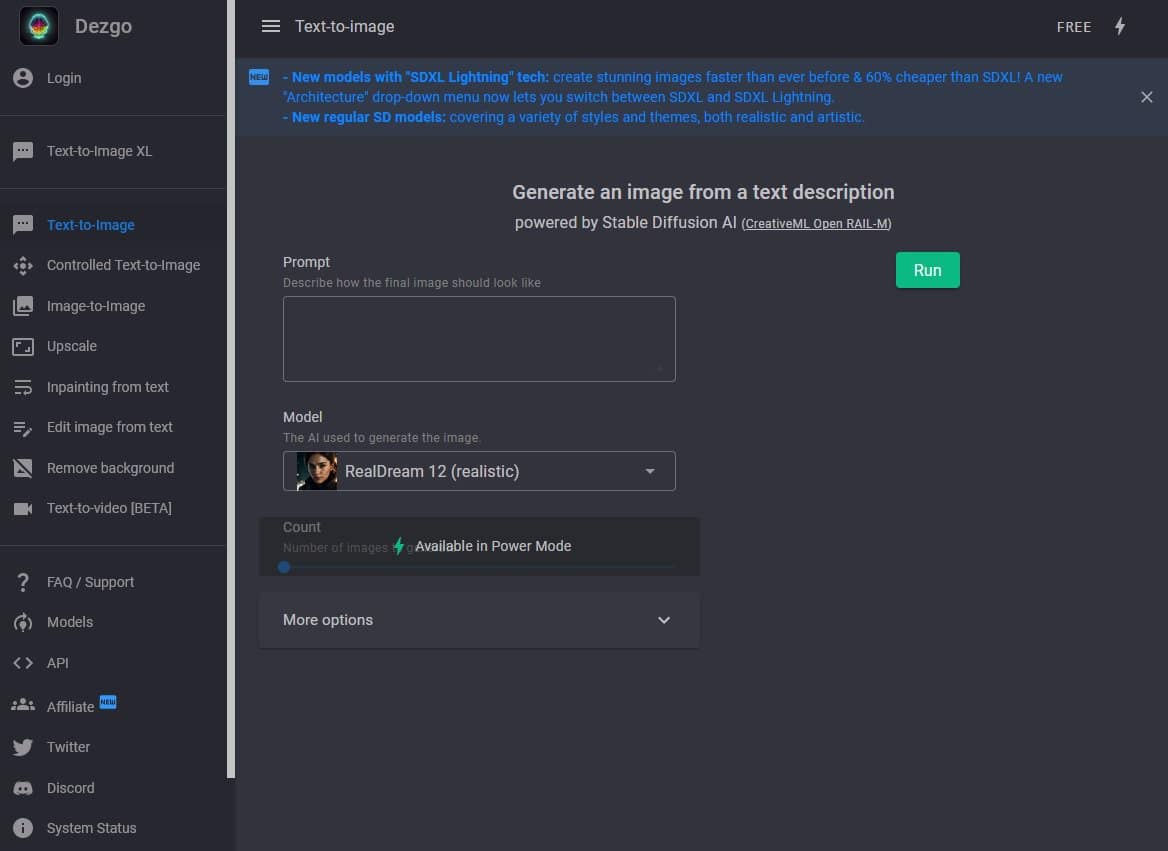Go to Remove background
The width and height of the screenshot is (1168, 851).
(110, 468)
